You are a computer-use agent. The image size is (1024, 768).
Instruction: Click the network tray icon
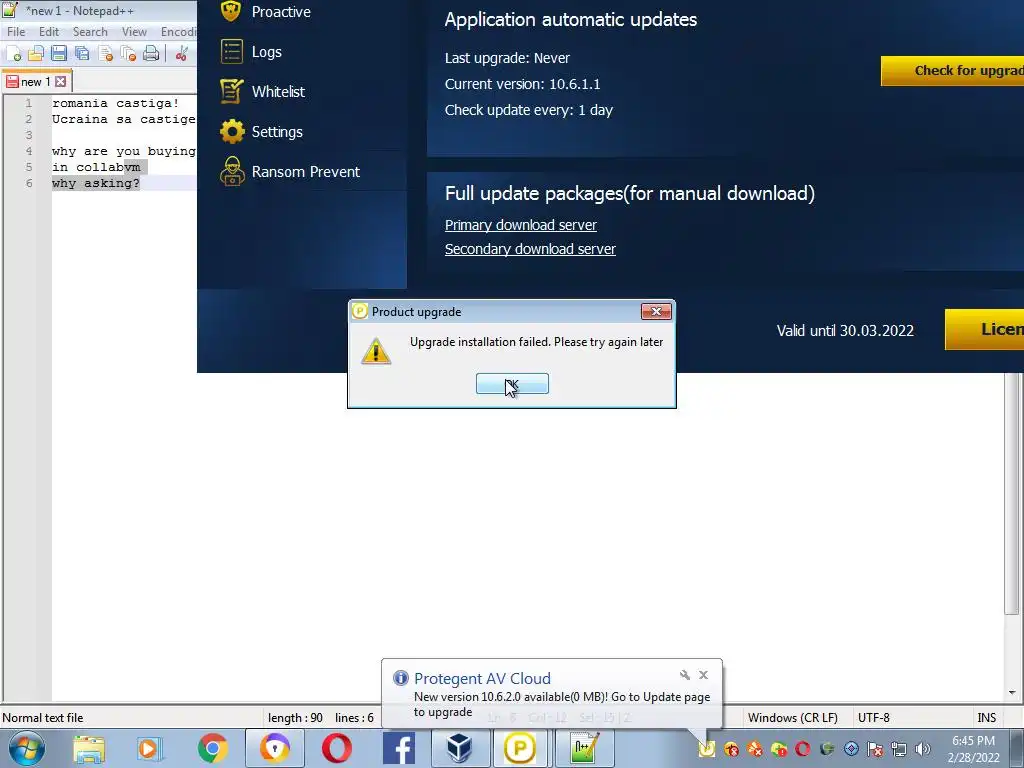coord(899,749)
